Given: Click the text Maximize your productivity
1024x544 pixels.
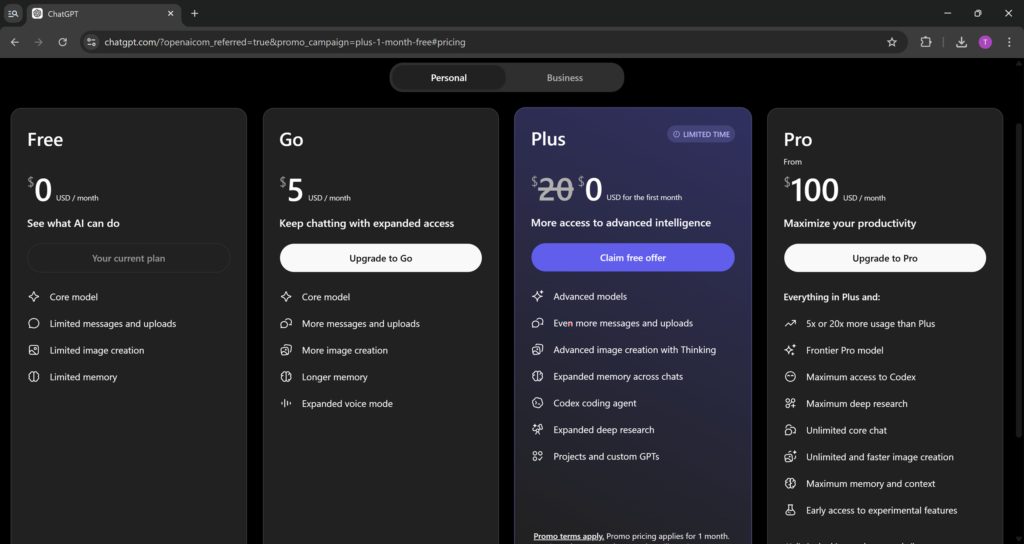Looking at the screenshot, I should 850,223.
